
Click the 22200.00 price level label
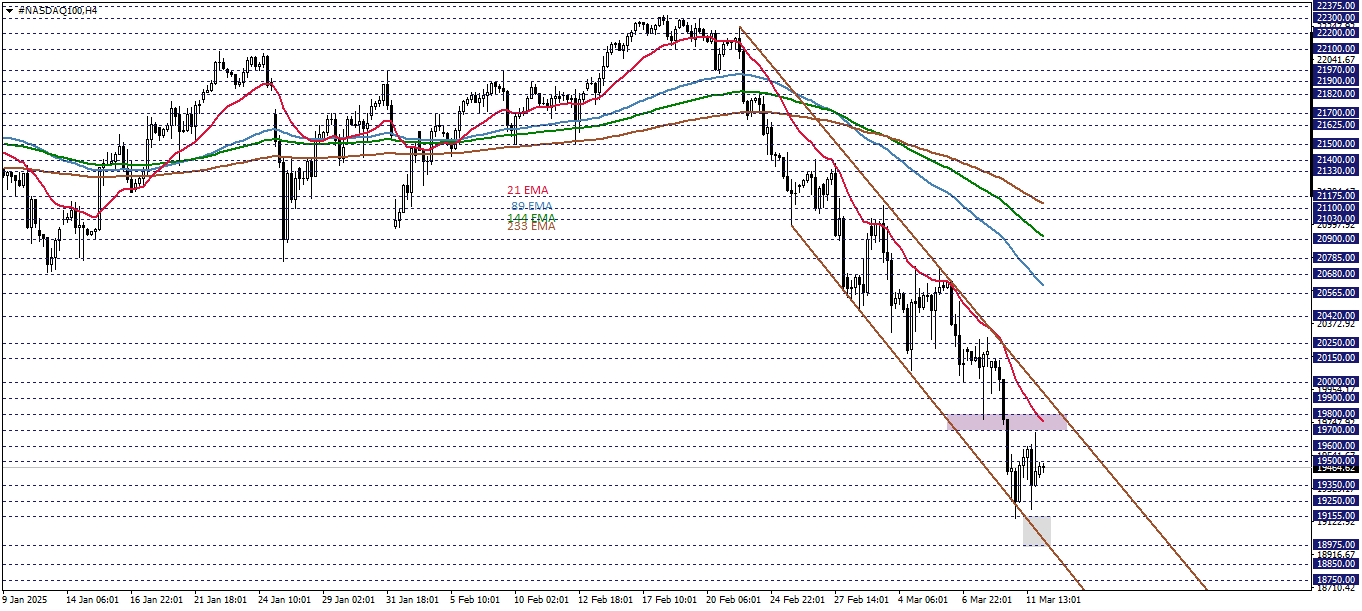(1336, 33)
